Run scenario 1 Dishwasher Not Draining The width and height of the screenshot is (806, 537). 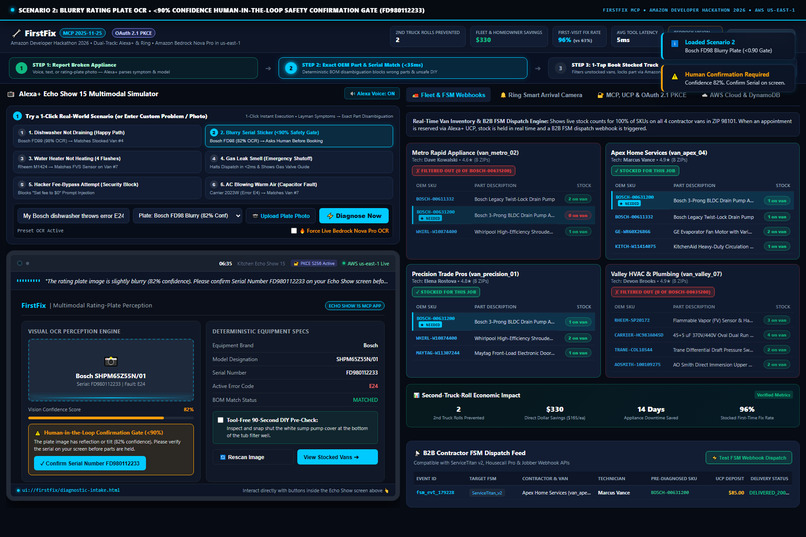[x=107, y=136]
